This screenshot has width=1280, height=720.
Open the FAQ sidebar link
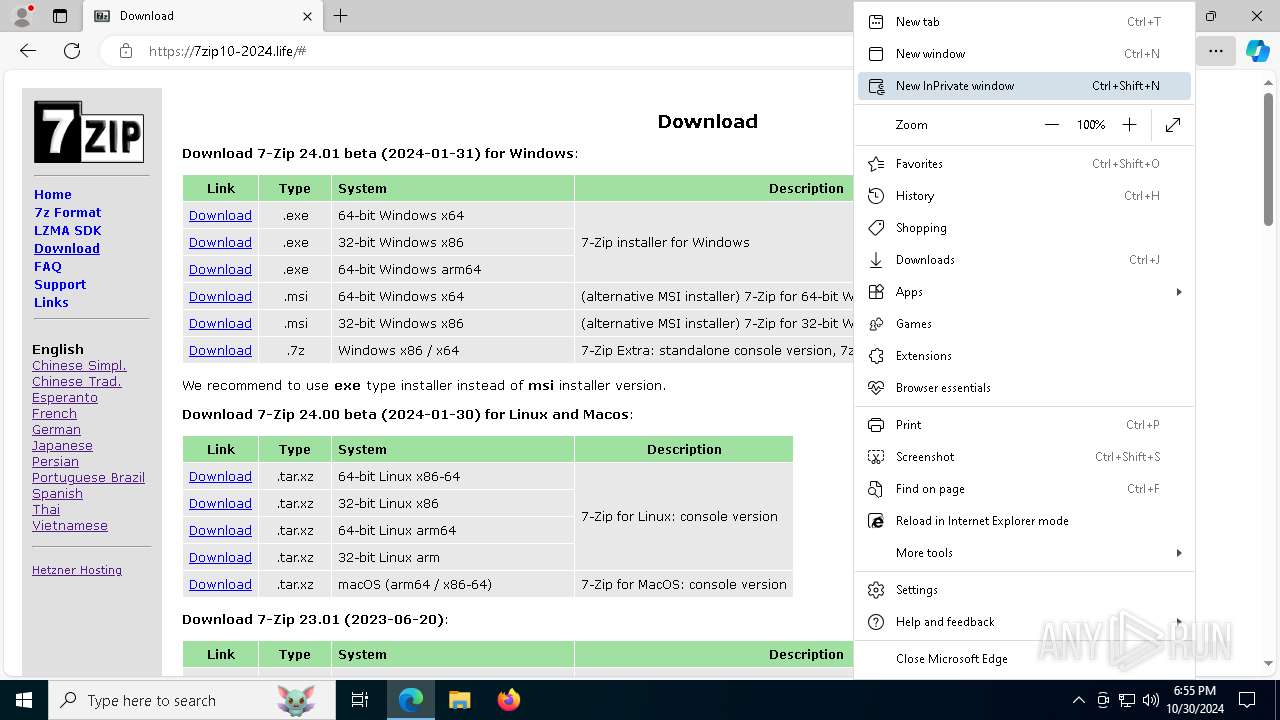48,267
